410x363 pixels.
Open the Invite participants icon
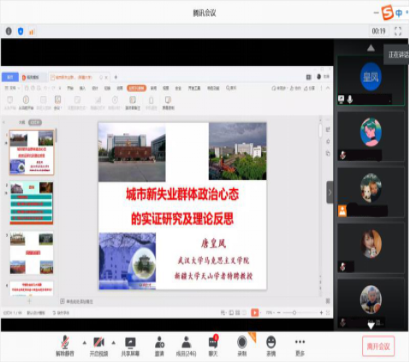[160, 346]
